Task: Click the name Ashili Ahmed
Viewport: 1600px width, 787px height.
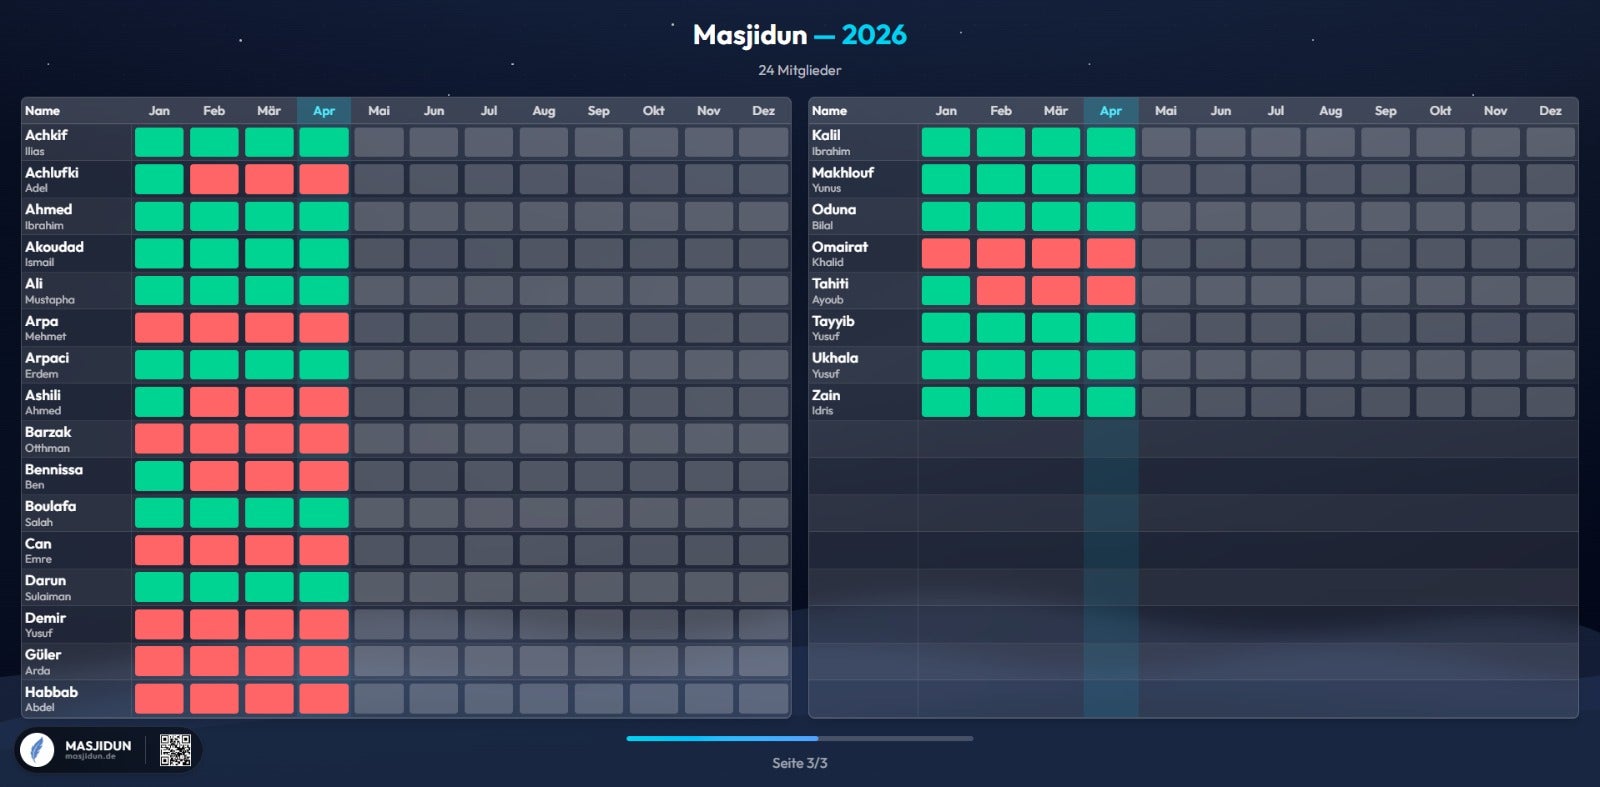Action: (x=43, y=402)
